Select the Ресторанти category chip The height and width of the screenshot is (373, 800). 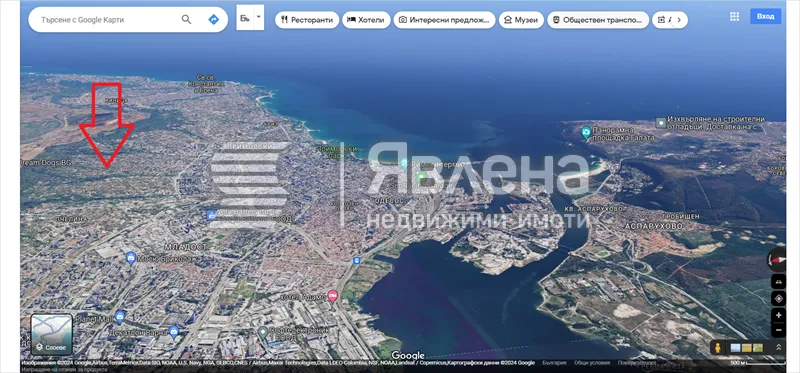(x=307, y=20)
